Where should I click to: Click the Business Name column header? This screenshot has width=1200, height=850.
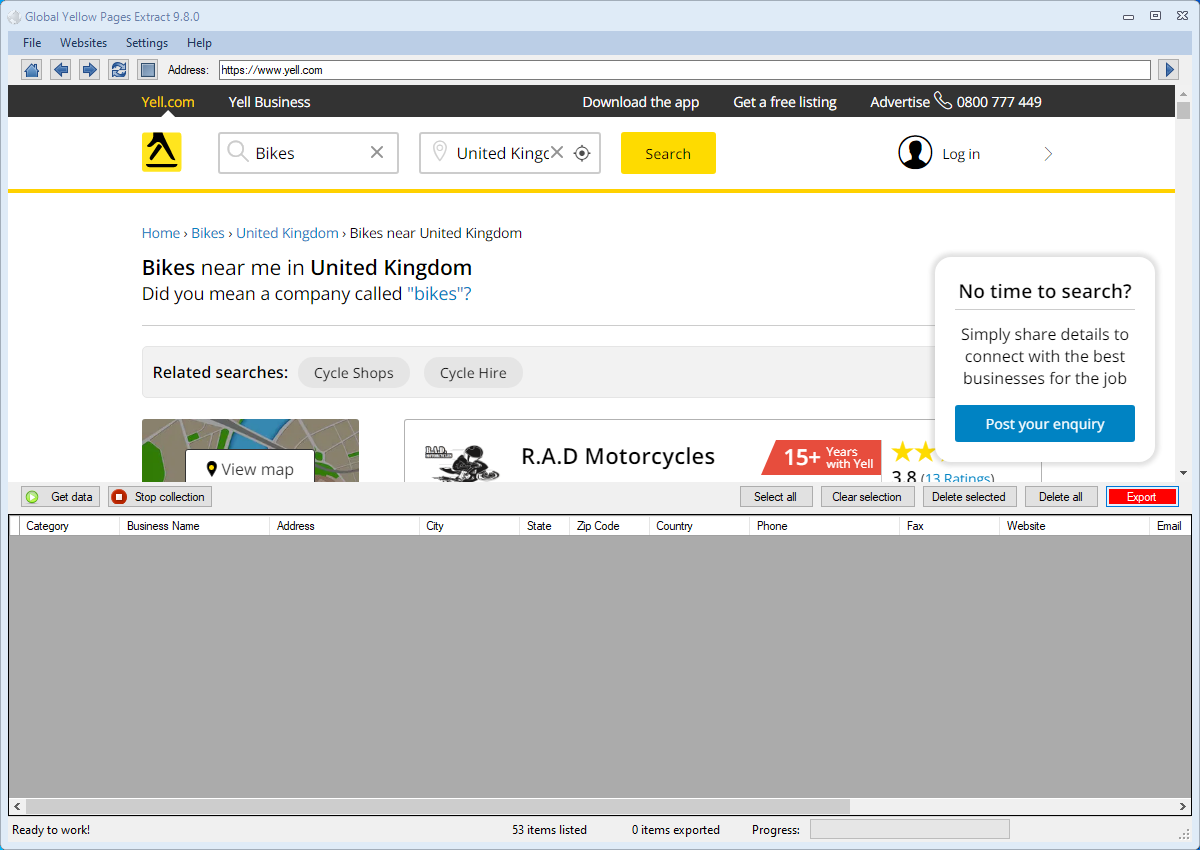163,526
